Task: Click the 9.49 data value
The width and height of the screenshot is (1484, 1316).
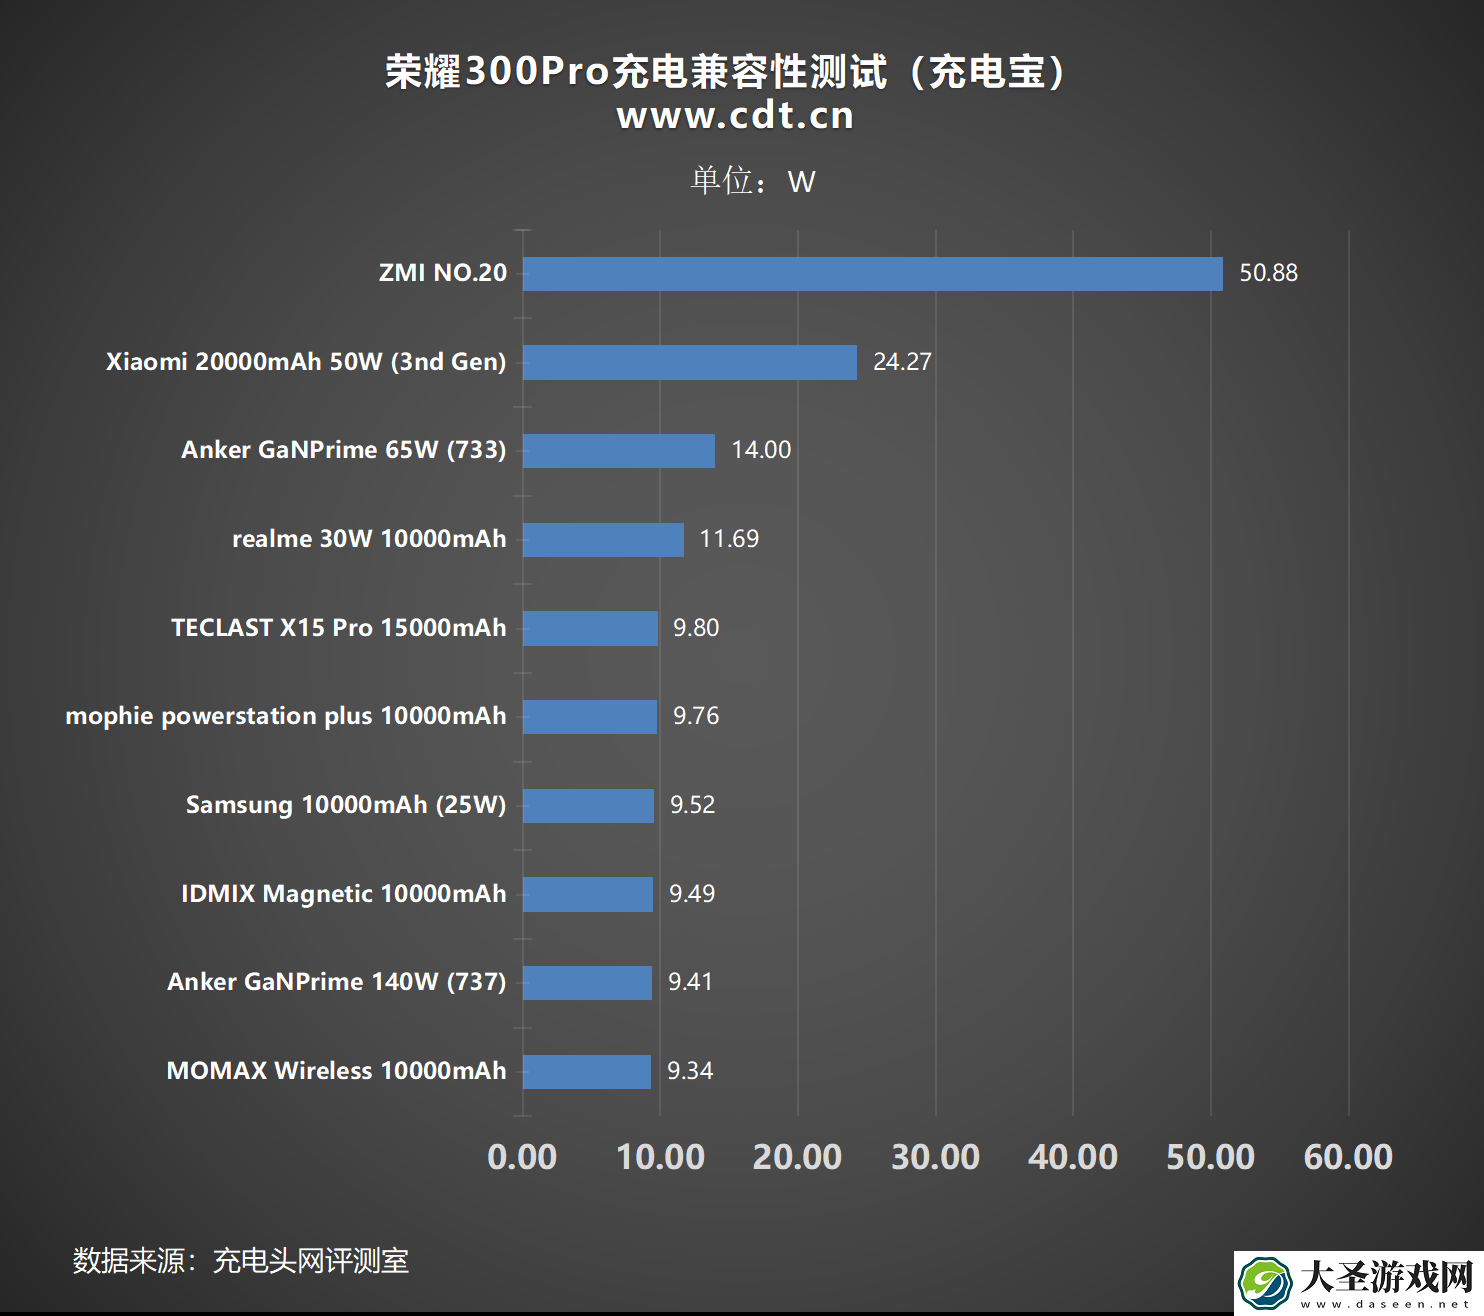Action: tap(693, 894)
